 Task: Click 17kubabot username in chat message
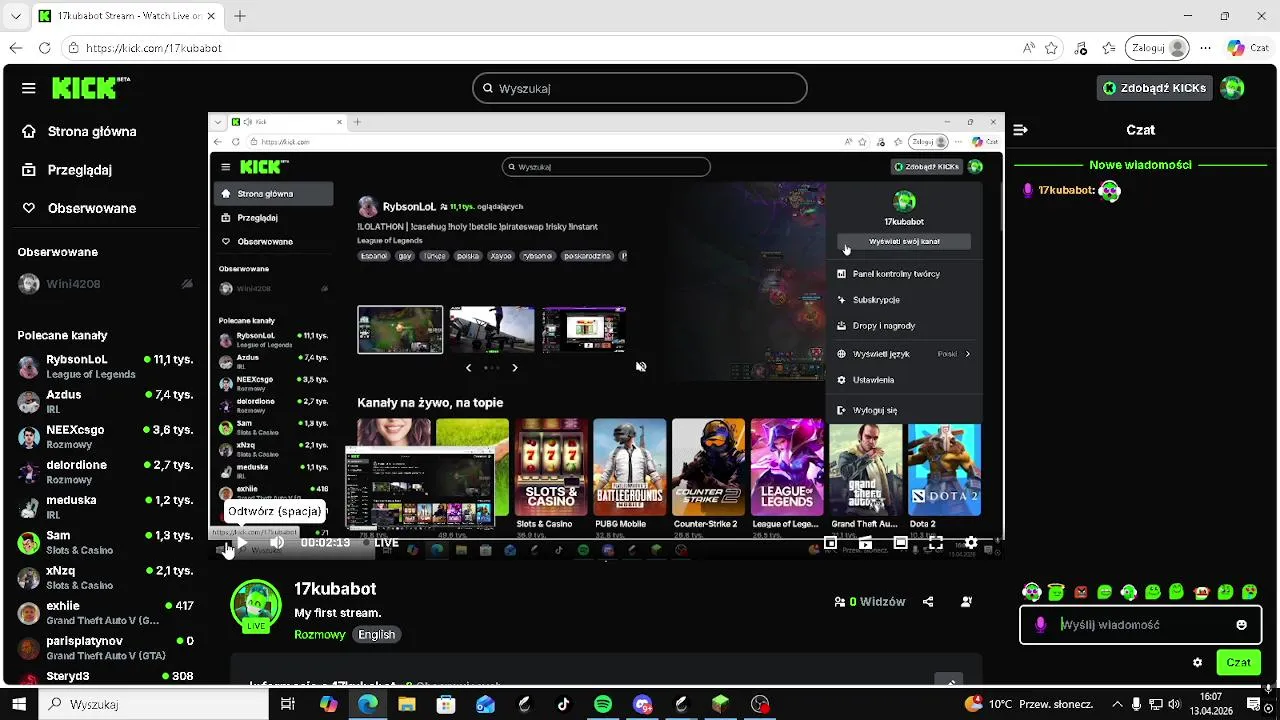point(1066,190)
